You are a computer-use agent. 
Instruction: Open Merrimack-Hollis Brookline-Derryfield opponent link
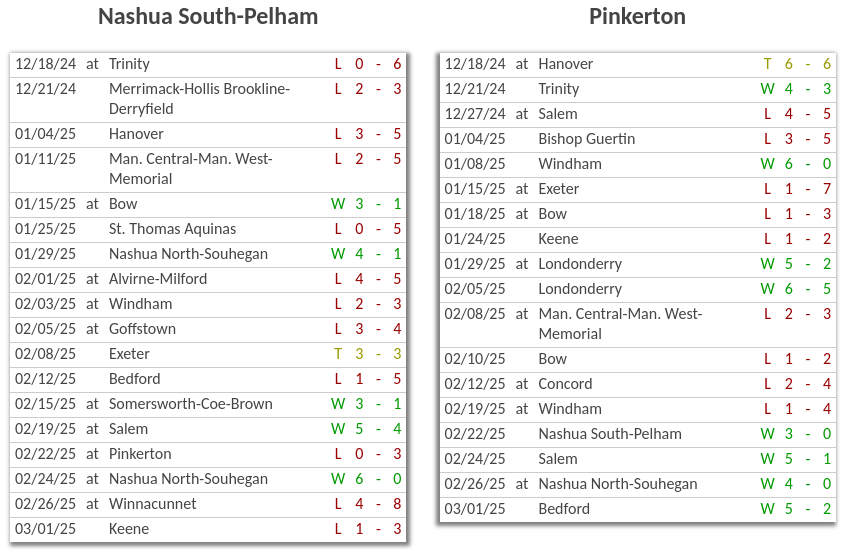tap(199, 98)
